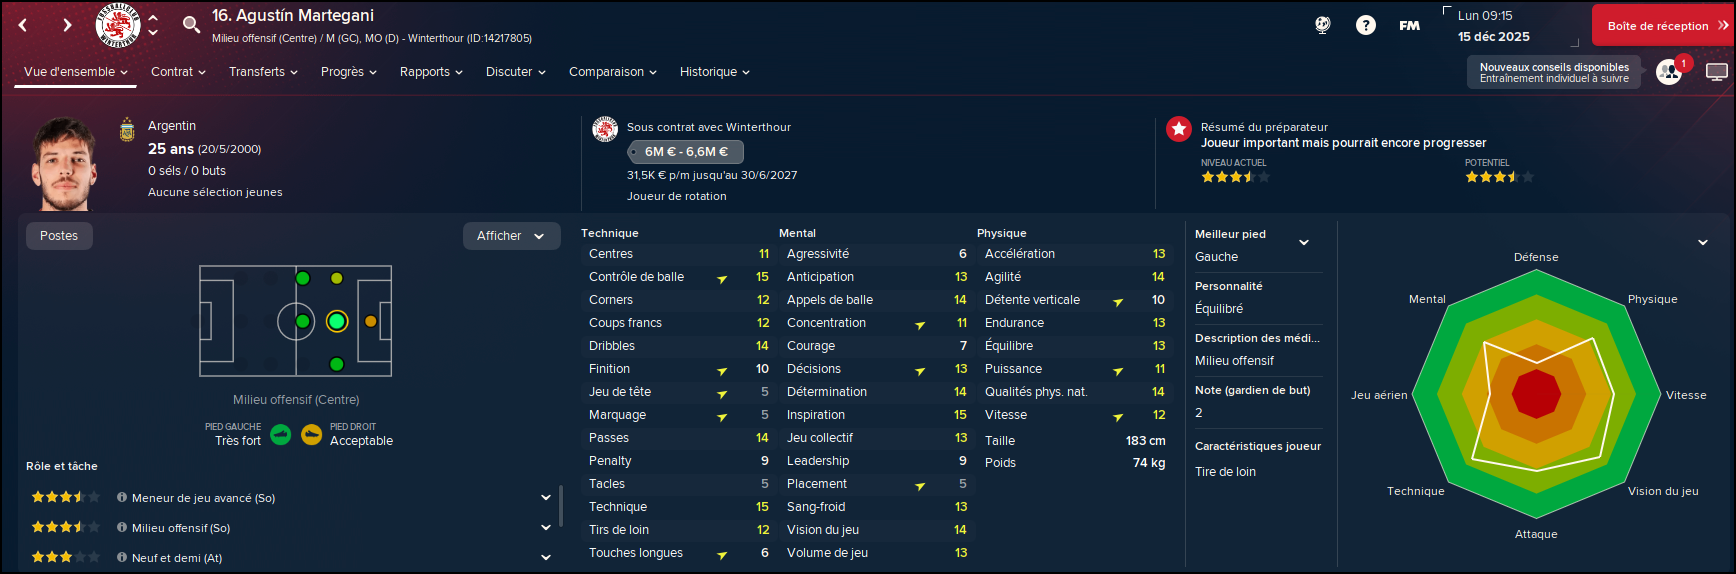Open the search magnifier icon
The image size is (1736, 574).
(x=191, y=24)
